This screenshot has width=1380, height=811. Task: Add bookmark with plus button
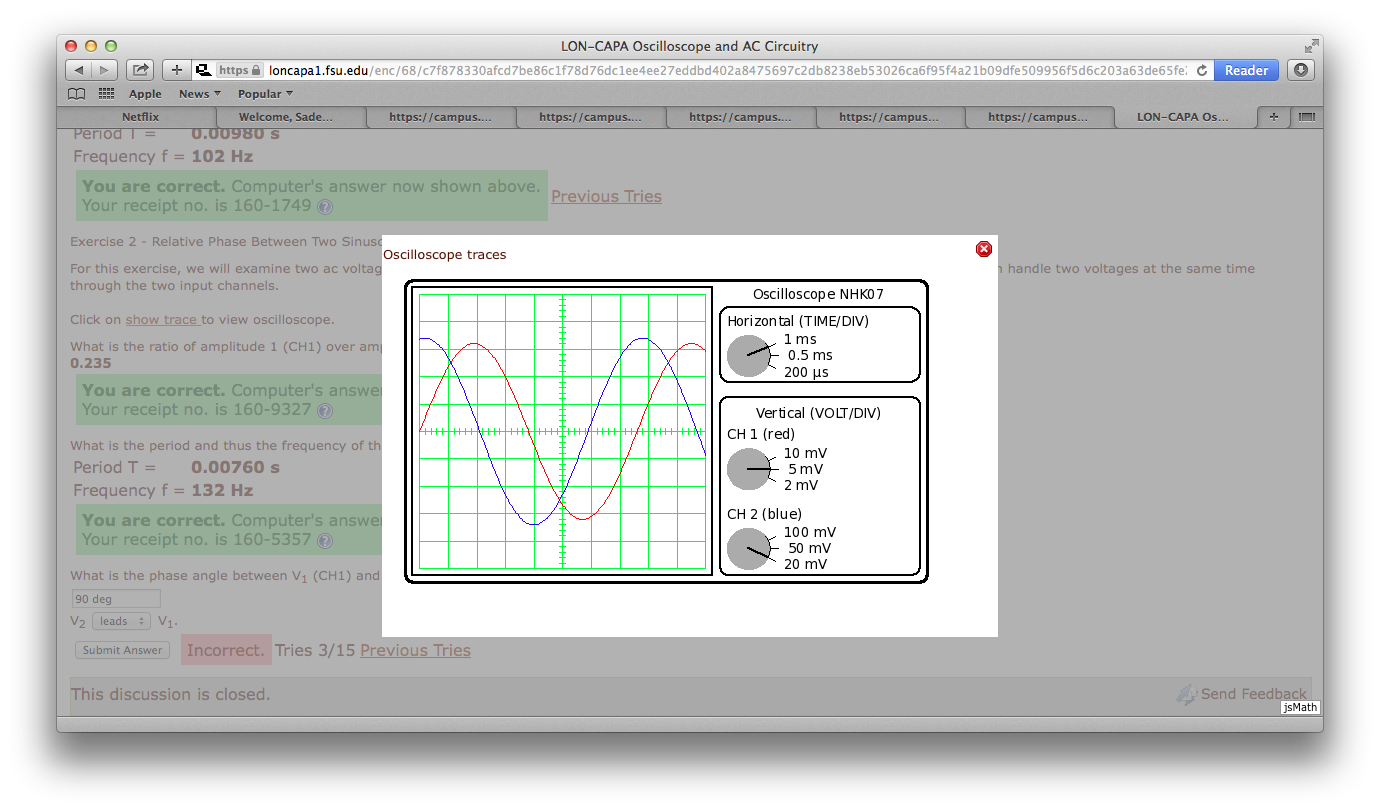[x=177, y=70]
